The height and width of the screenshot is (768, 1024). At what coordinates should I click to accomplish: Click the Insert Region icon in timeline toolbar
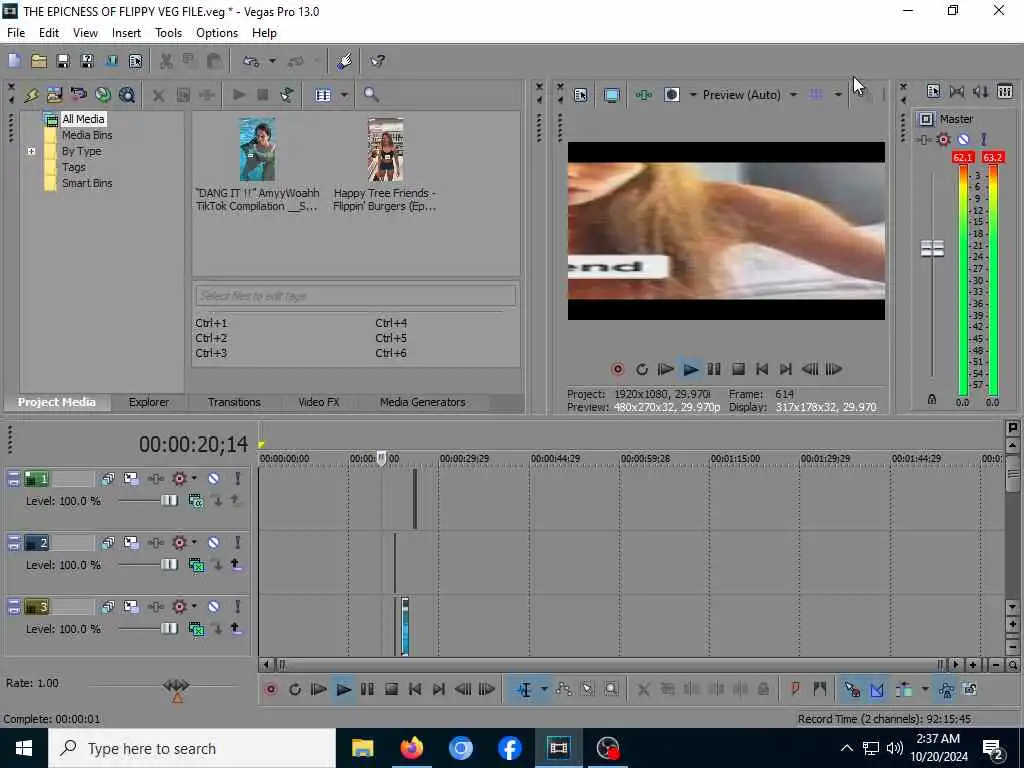(820, 689)
